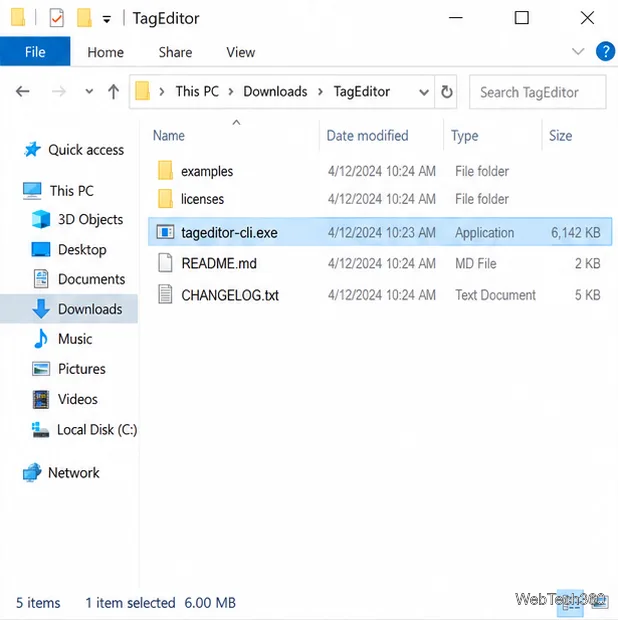The image size is (618, 620).
Task: Switch to the Share ribbon tab
Action: 175,52
